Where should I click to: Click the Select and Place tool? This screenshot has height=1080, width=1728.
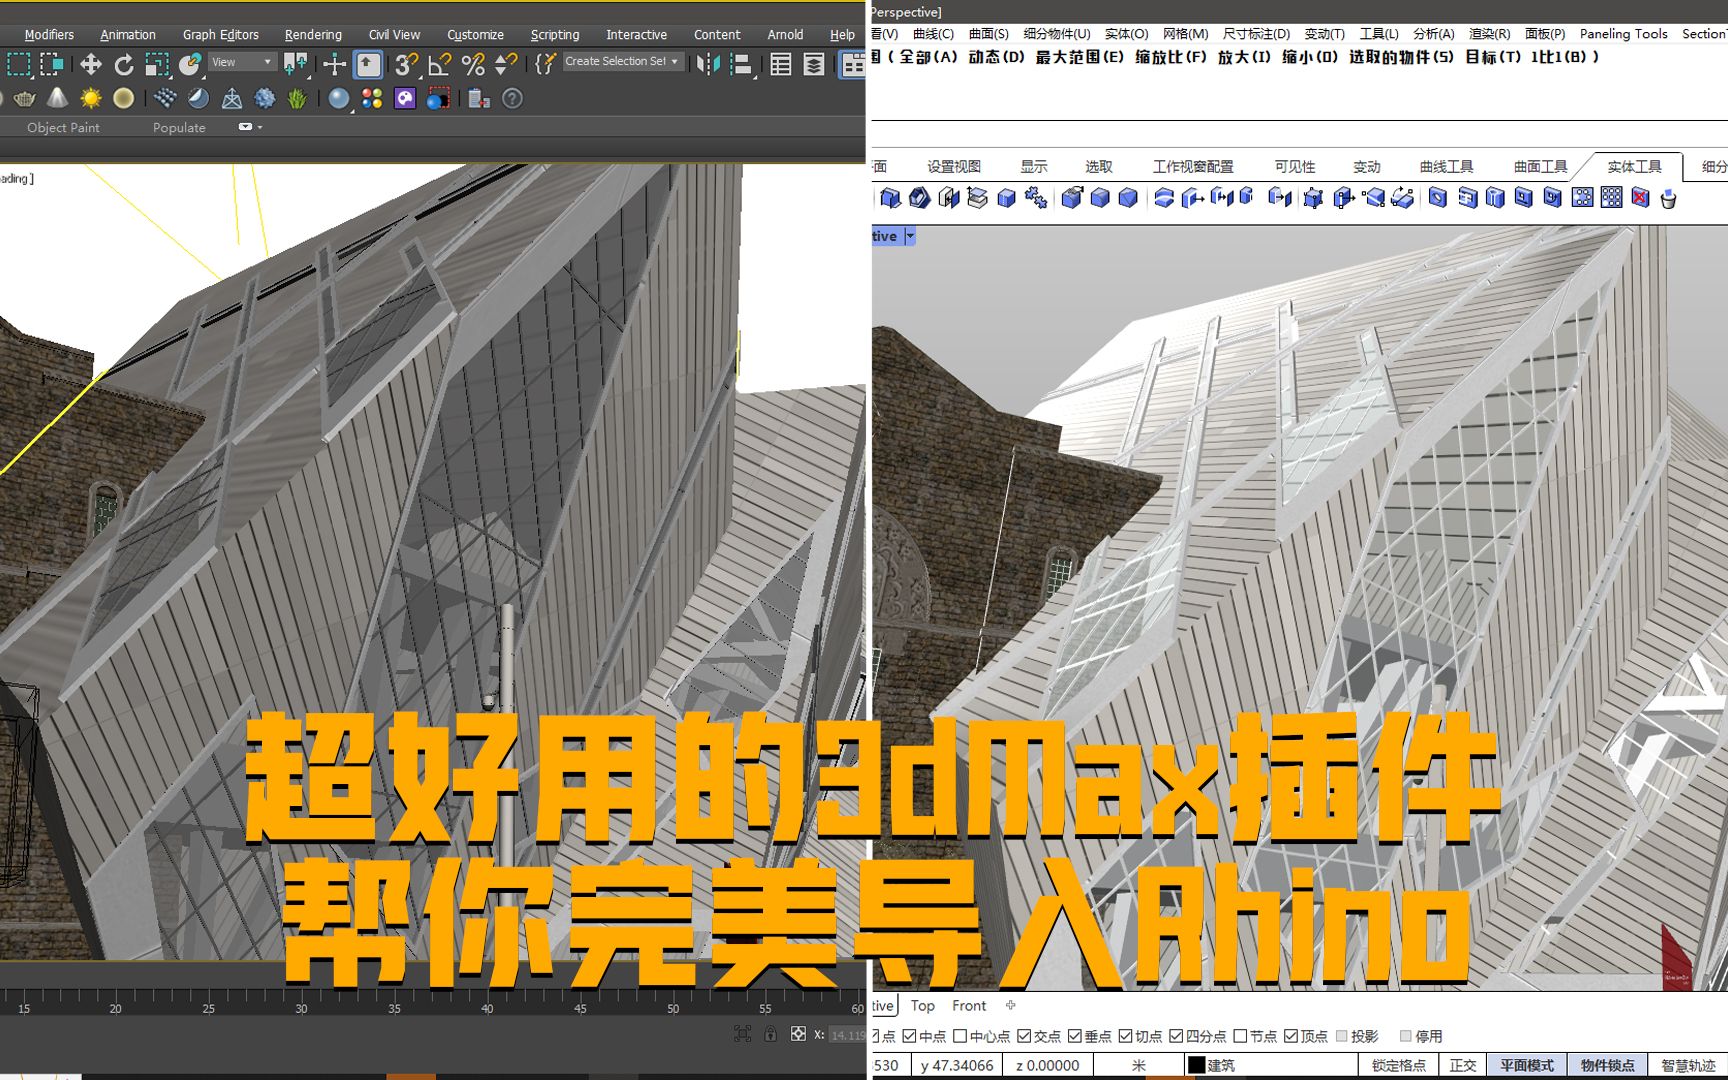coord(190,65)
